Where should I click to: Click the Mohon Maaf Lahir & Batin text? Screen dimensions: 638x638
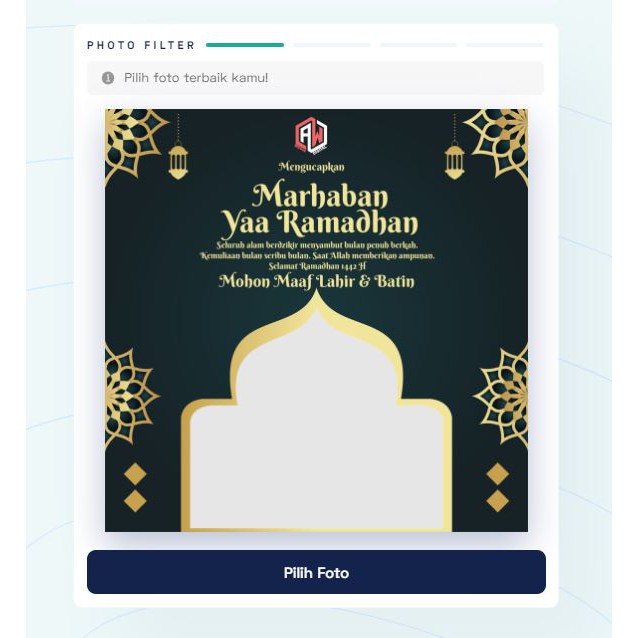point(317,282)
